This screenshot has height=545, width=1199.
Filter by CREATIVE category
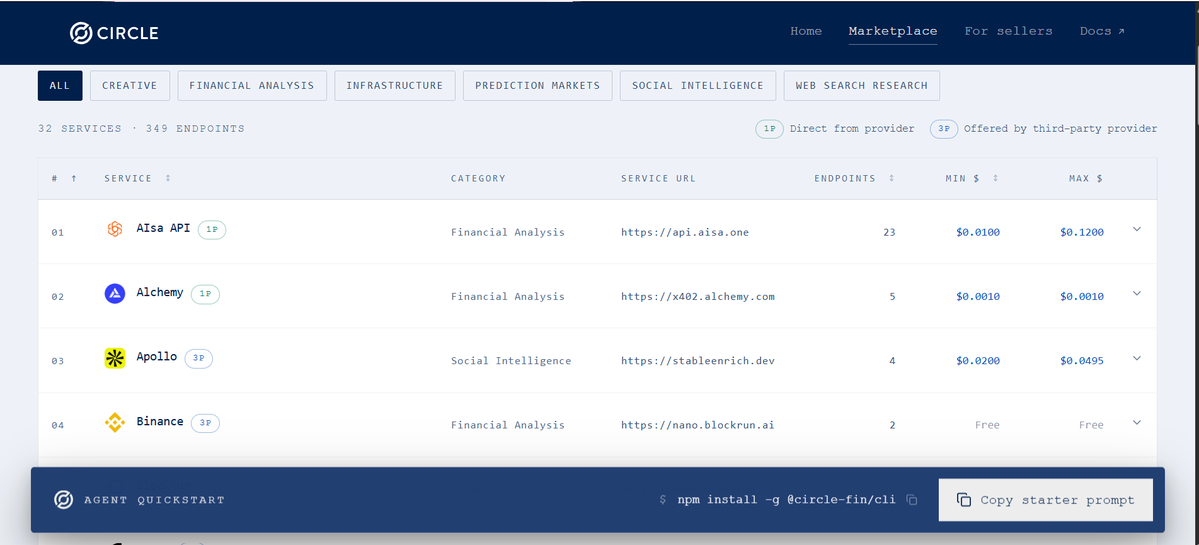[x=130, y=86]
